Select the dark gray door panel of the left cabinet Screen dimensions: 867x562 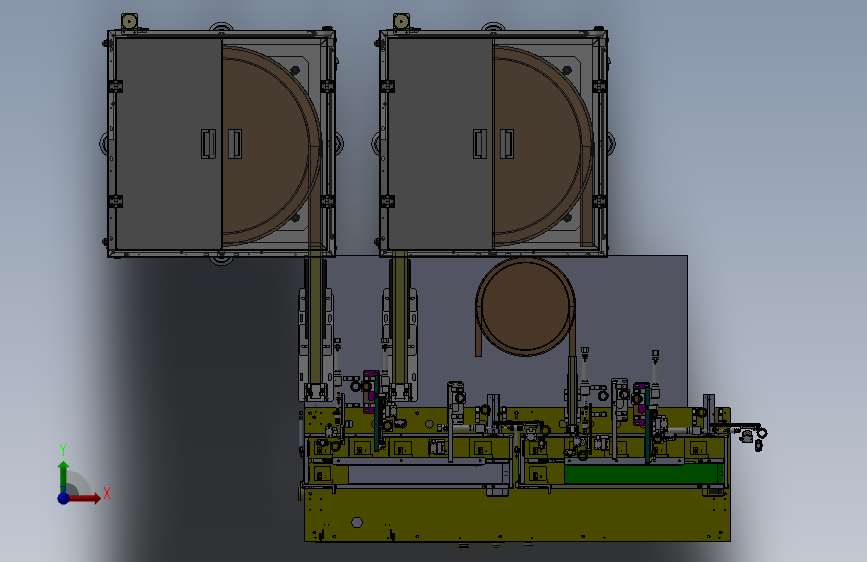(169, 143)
